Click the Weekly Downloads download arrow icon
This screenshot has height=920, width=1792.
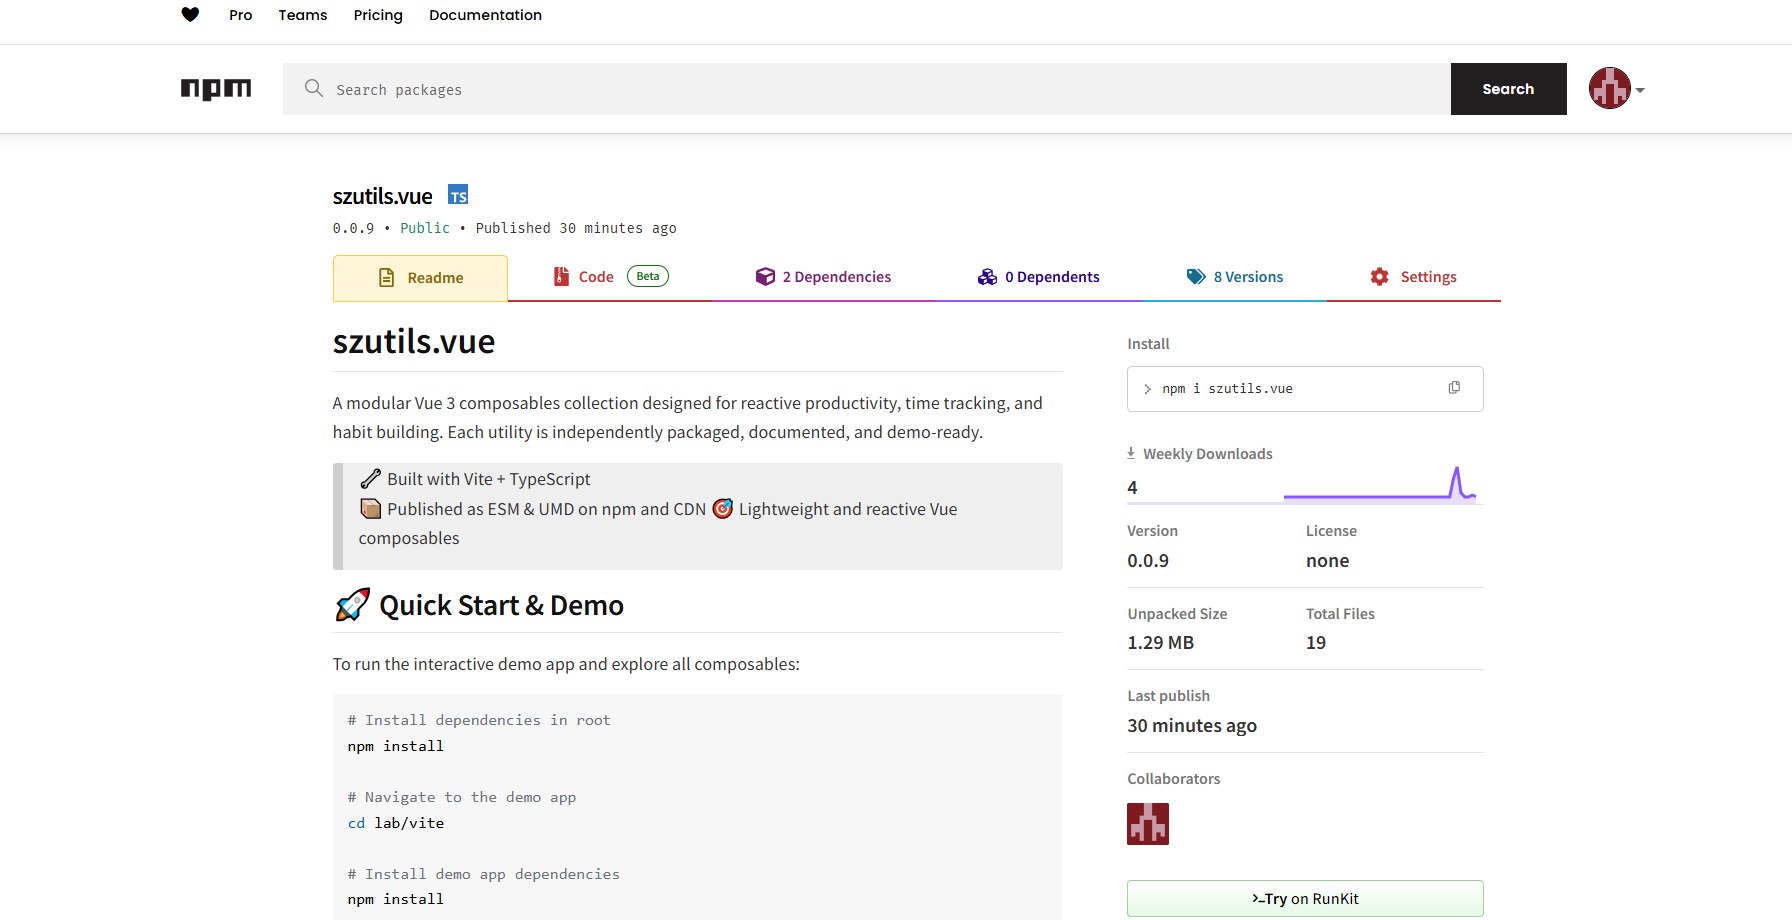[x=1131, y=453]
